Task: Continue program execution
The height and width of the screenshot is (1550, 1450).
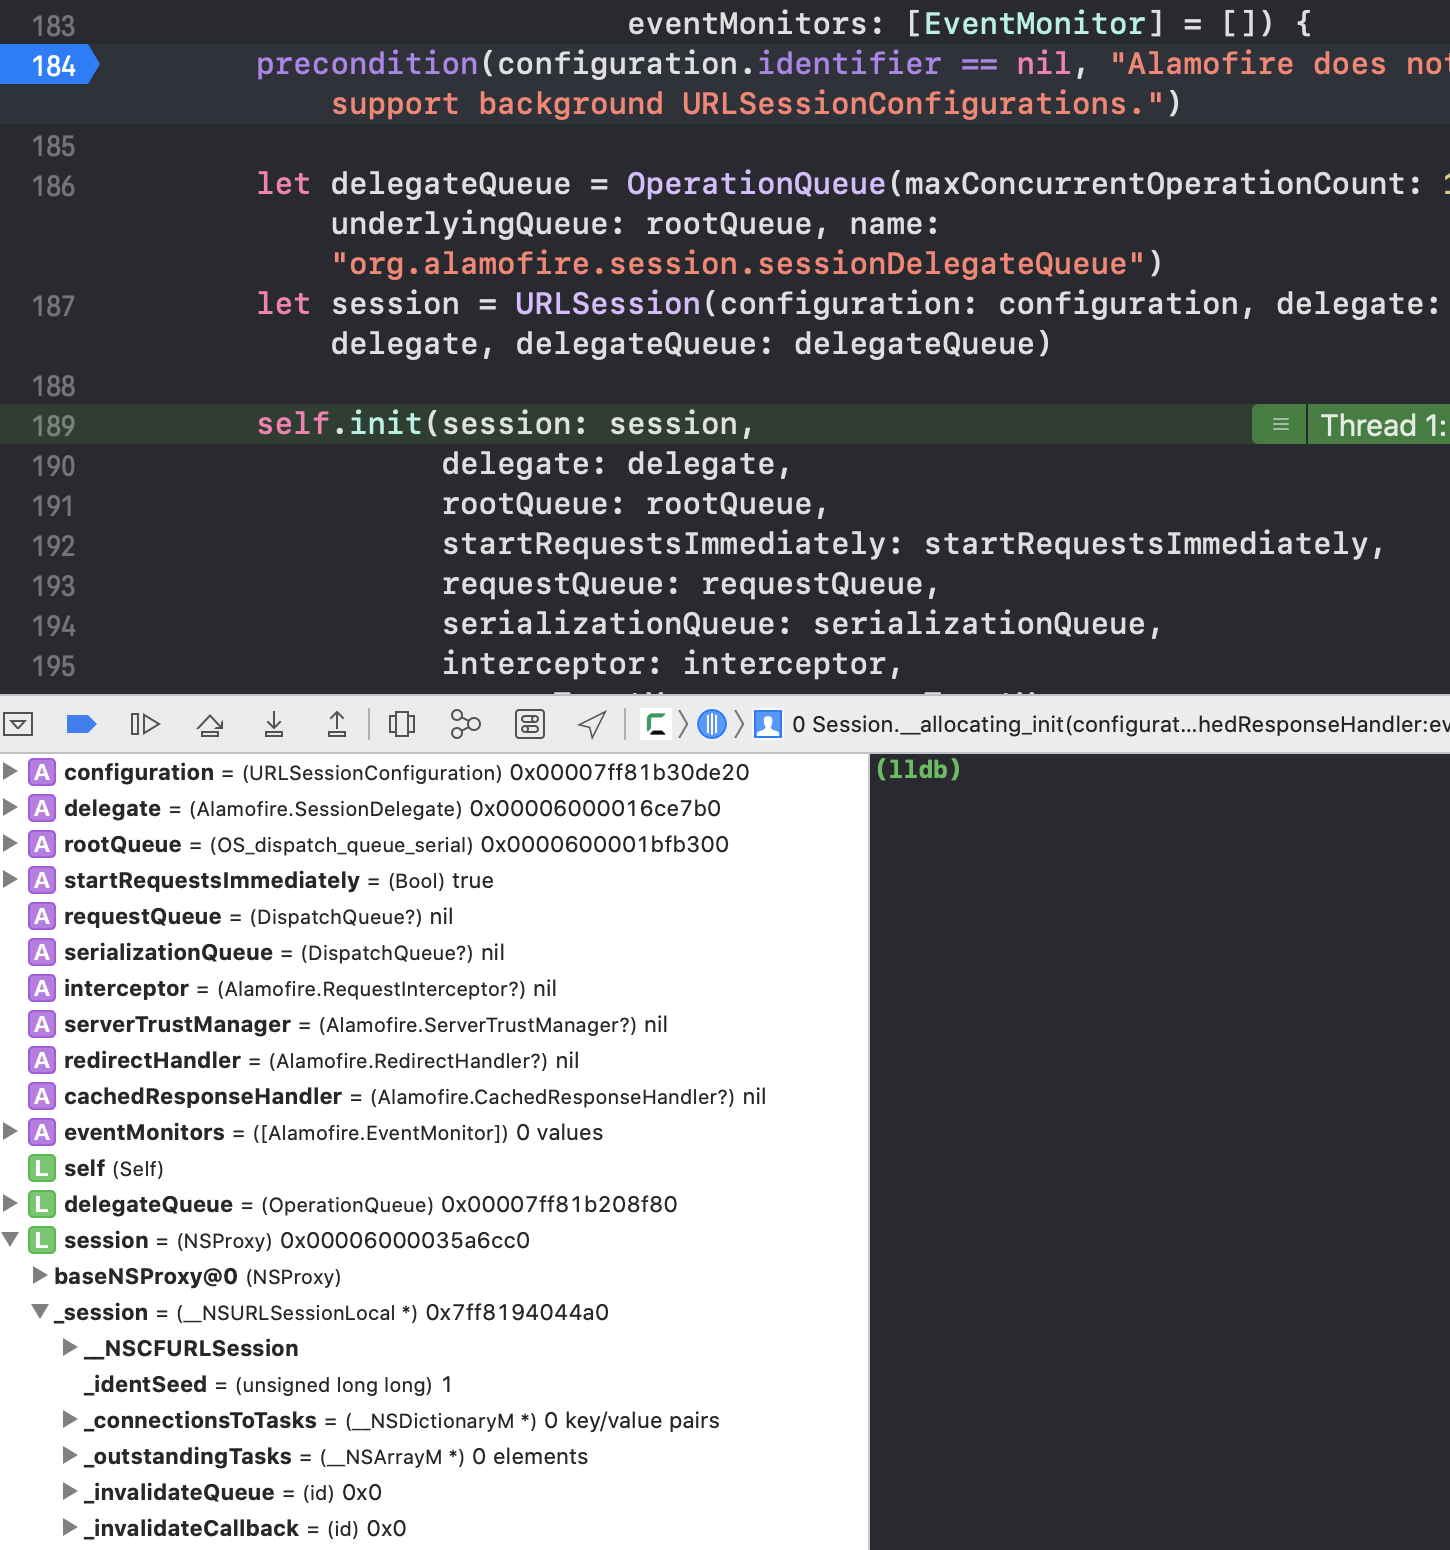Action: tap(145, 724)
